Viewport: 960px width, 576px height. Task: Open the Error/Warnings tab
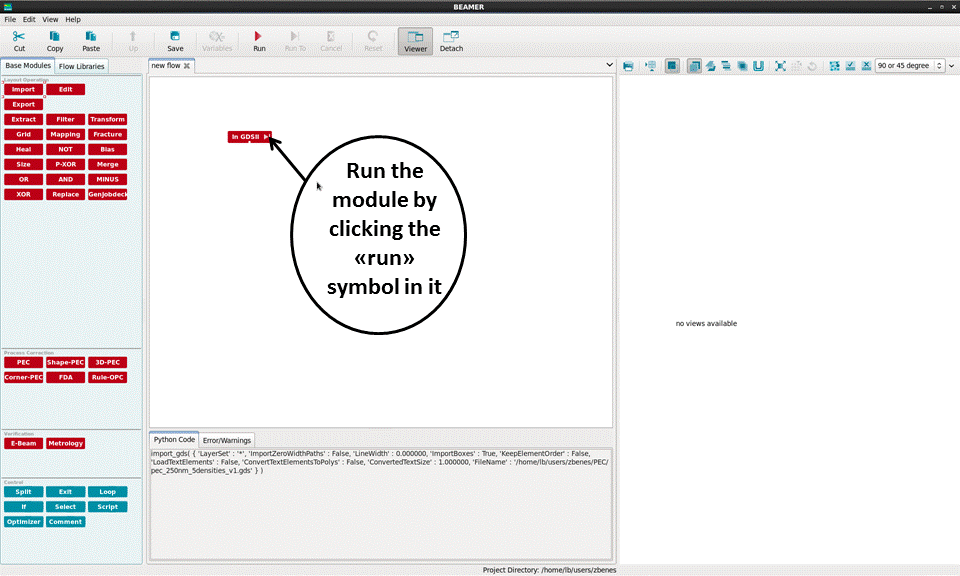tap(227, 439)
